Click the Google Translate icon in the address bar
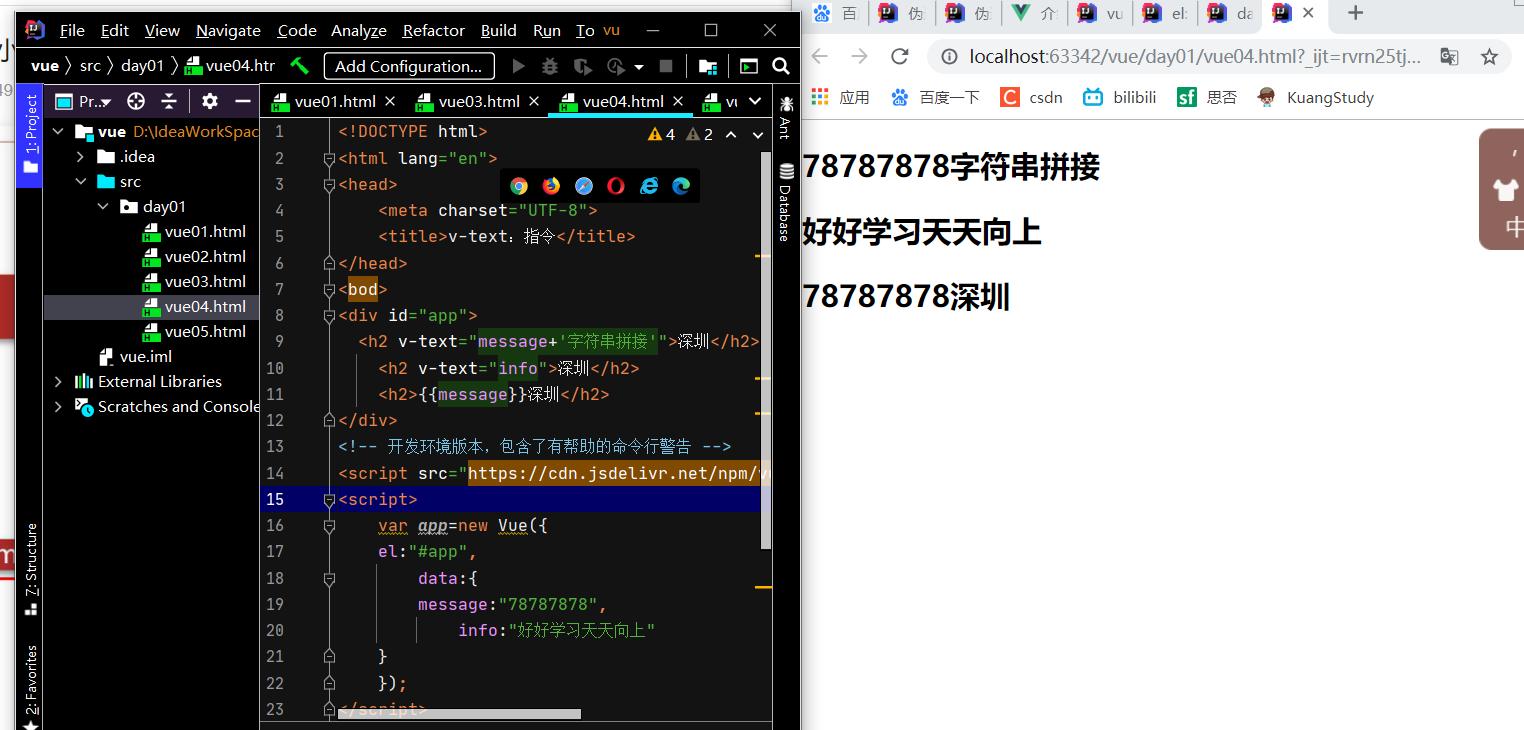The image size is (1524, 730). (x=1449, y=57)
